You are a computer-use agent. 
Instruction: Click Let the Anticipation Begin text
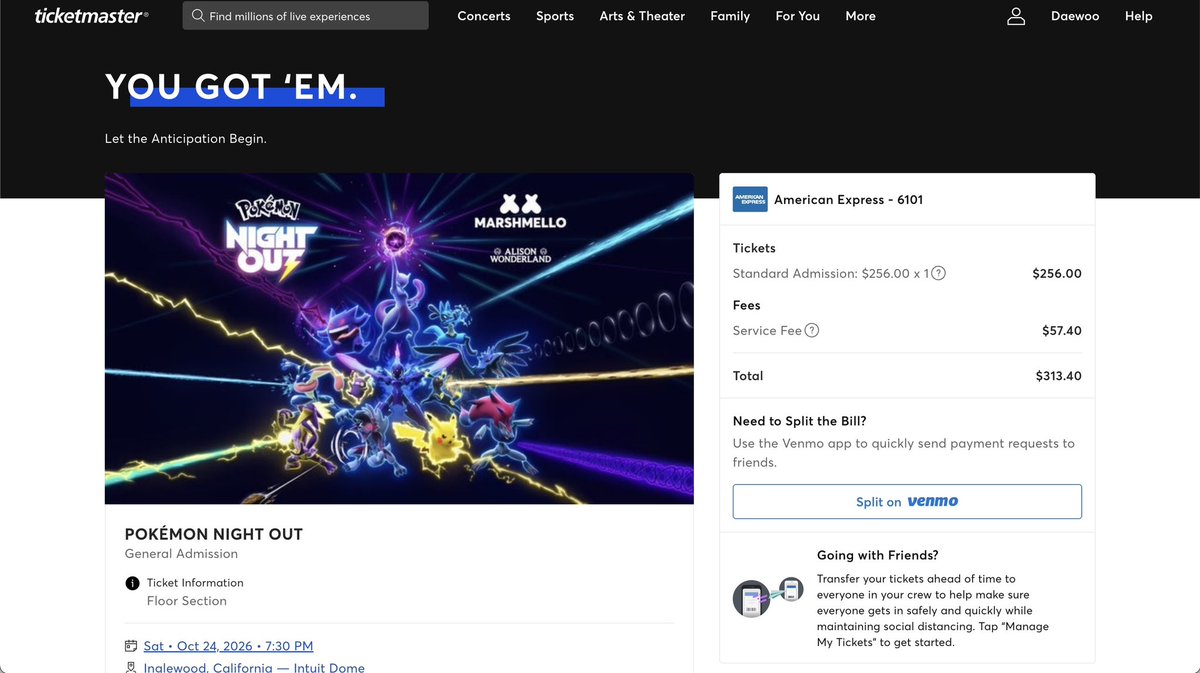[x=186, y=139]
